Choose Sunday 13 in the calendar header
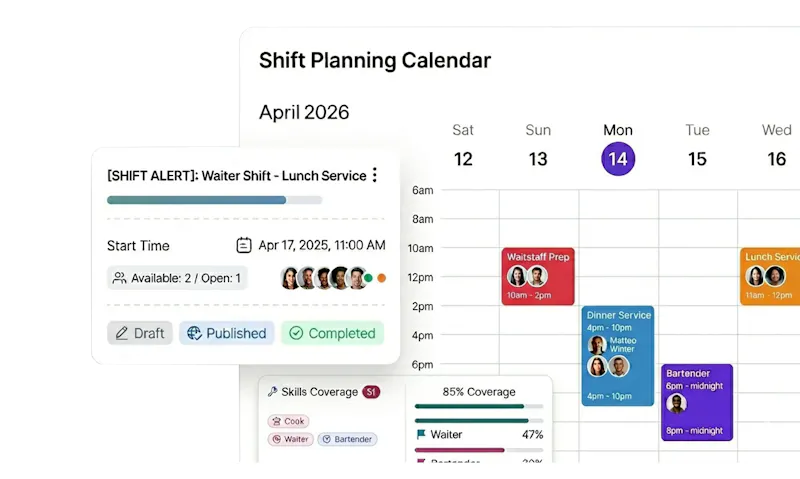The height and width of the screenshot is (479, 800). tap(538, 159)
